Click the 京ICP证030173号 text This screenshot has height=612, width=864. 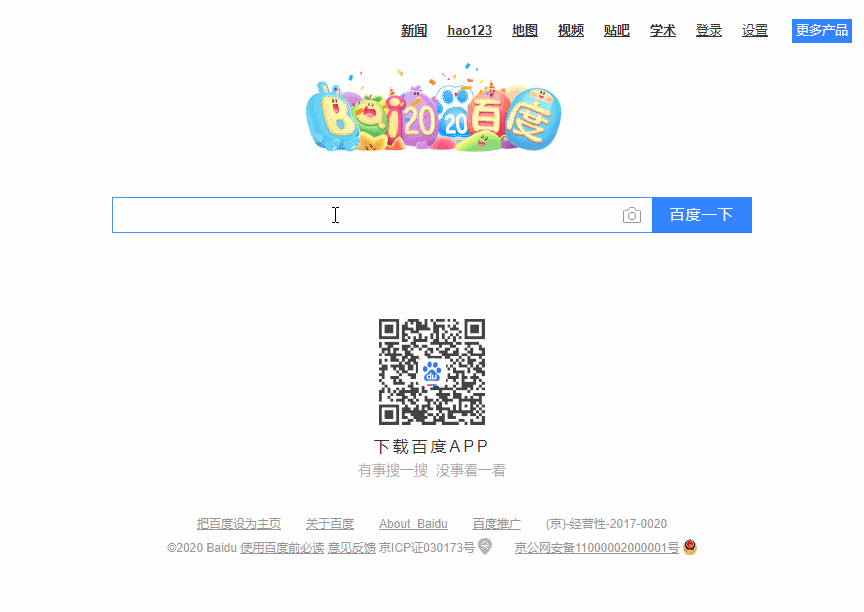[426, 548]
